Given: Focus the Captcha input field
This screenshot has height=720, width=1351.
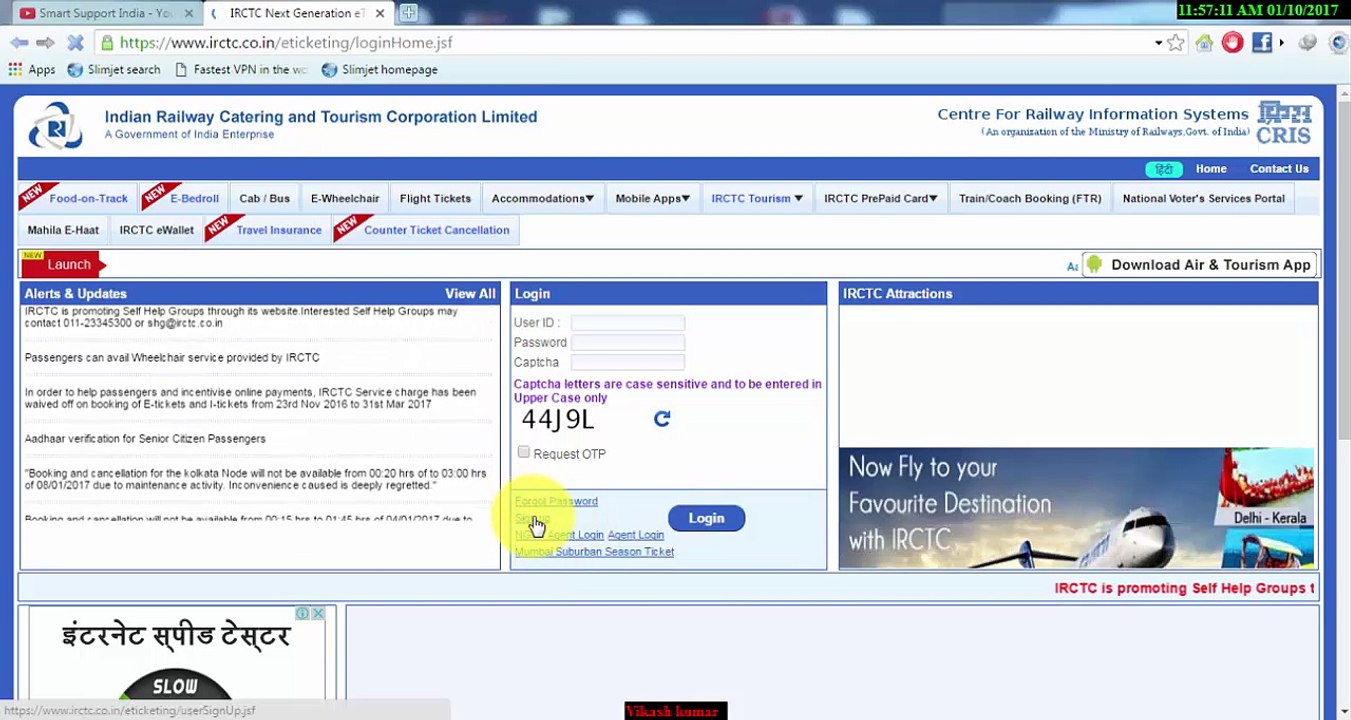Looking at the screenshot, I should tap(628, 362).
